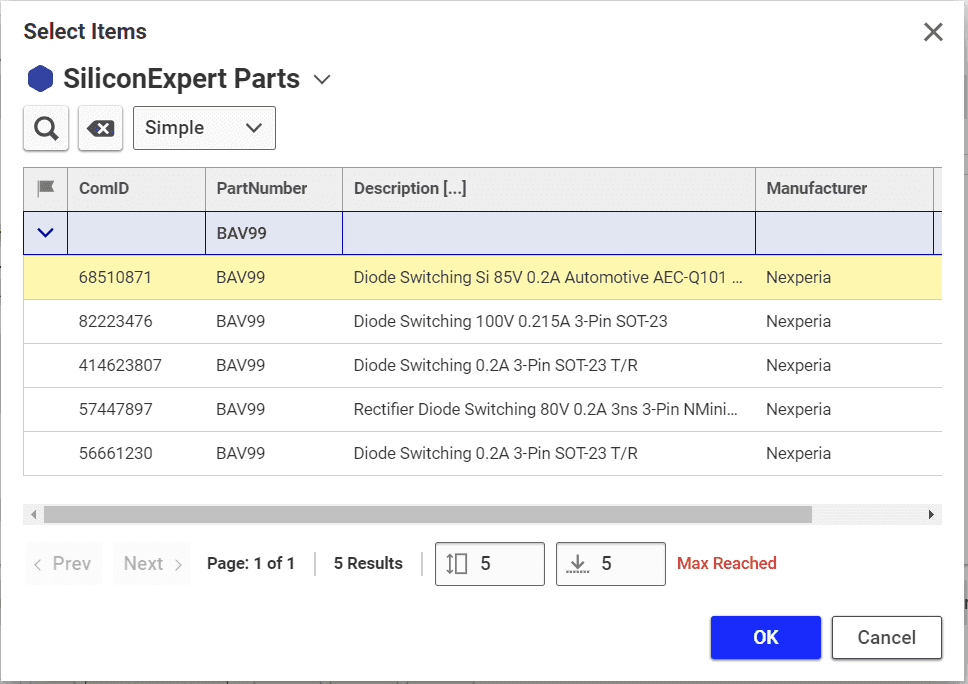Click the page size field showing 5
Screen dimensions: 968x684
point(490,564)
